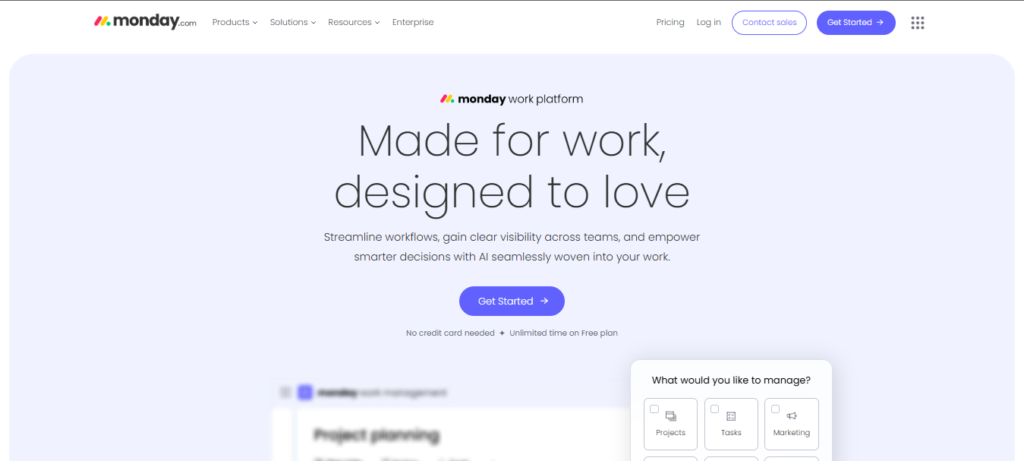Check the Marketing checkbox
The height and width of the screenshot is (461, 1024).
click(x=775, y=409)
